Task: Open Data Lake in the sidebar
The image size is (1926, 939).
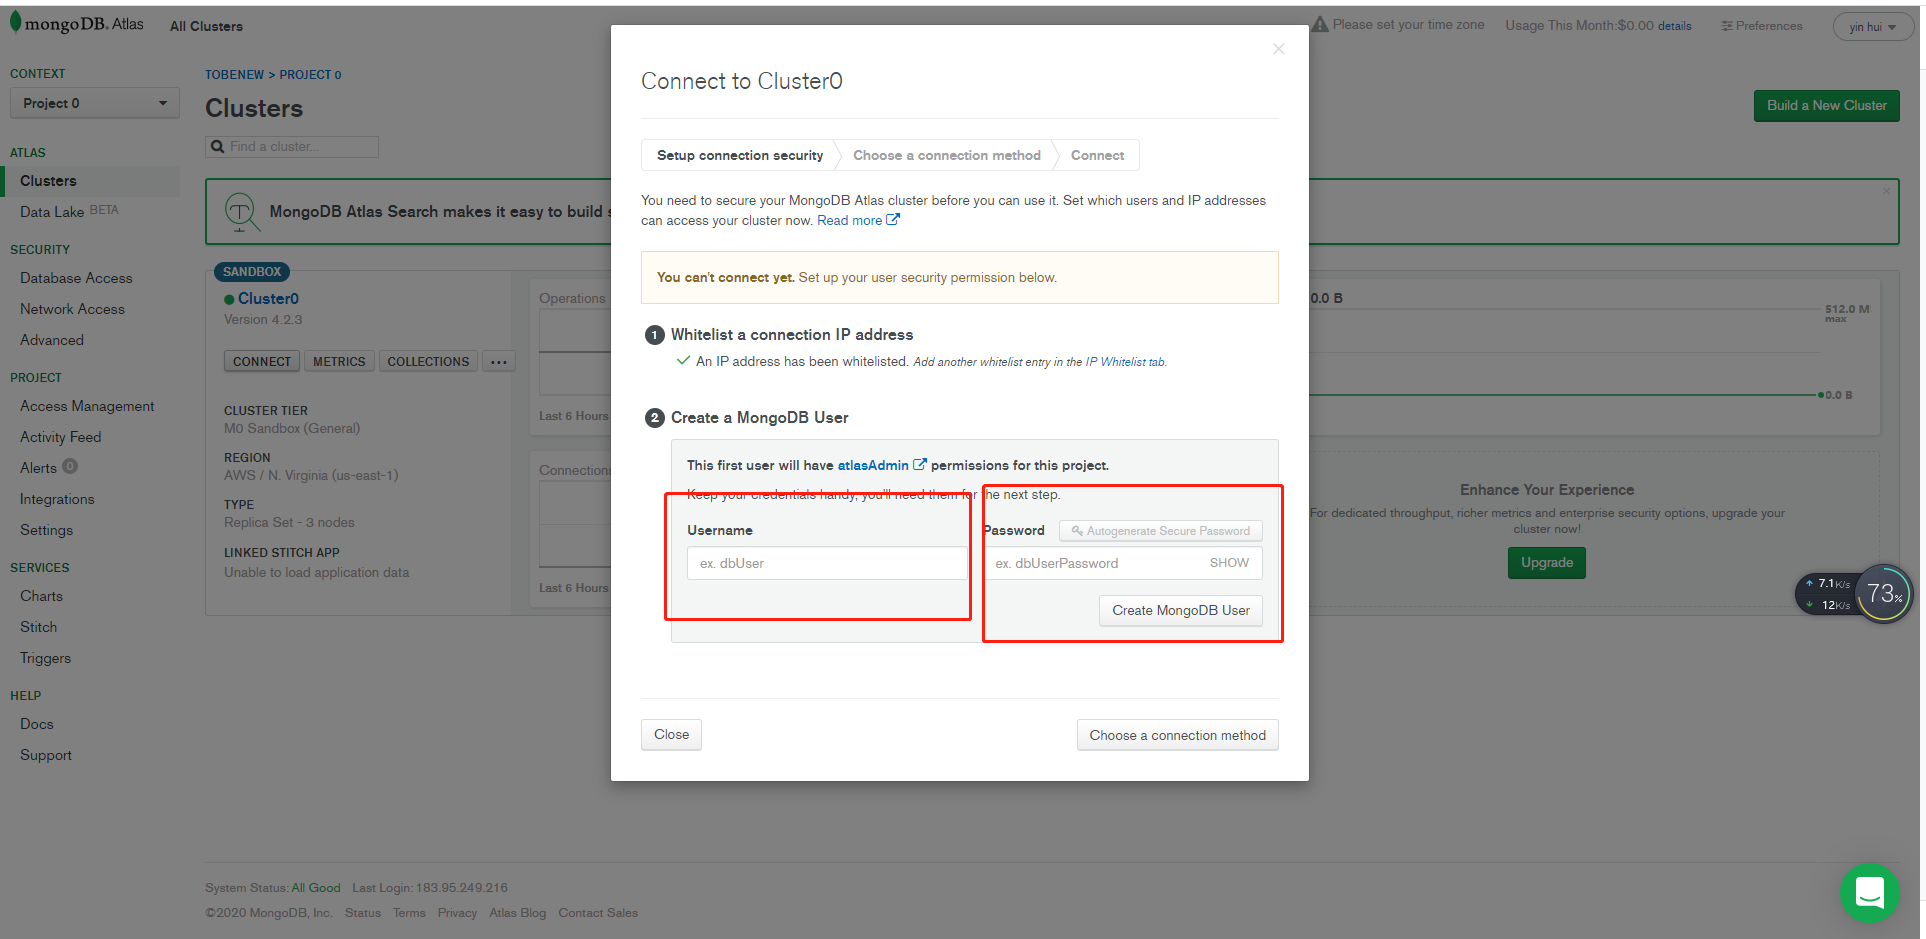Action: tap(52, 212)
